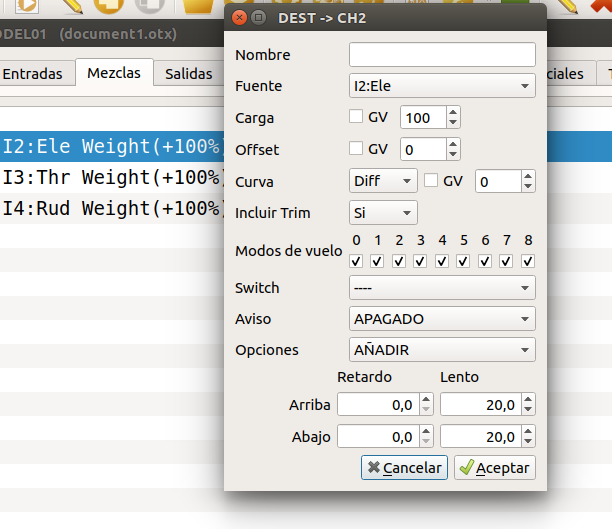Viewport: 612px width, 529px height.
Task: Switch to the Salidas tab
Action: tap(189, 73)
